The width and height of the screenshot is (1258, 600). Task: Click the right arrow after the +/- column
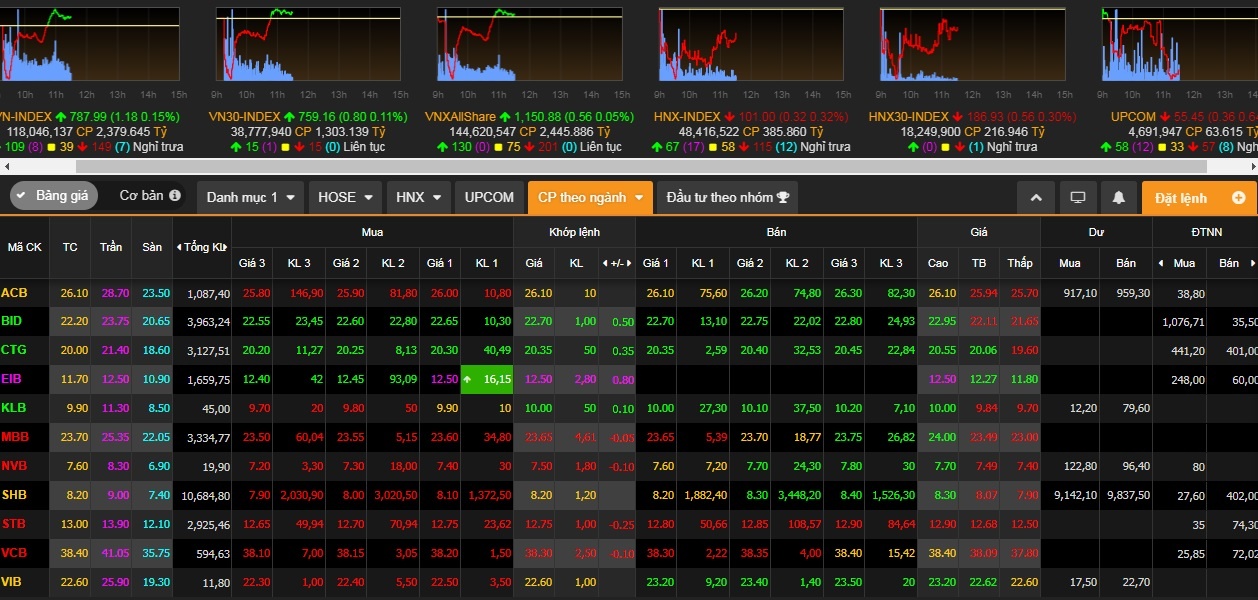[629, 263]
